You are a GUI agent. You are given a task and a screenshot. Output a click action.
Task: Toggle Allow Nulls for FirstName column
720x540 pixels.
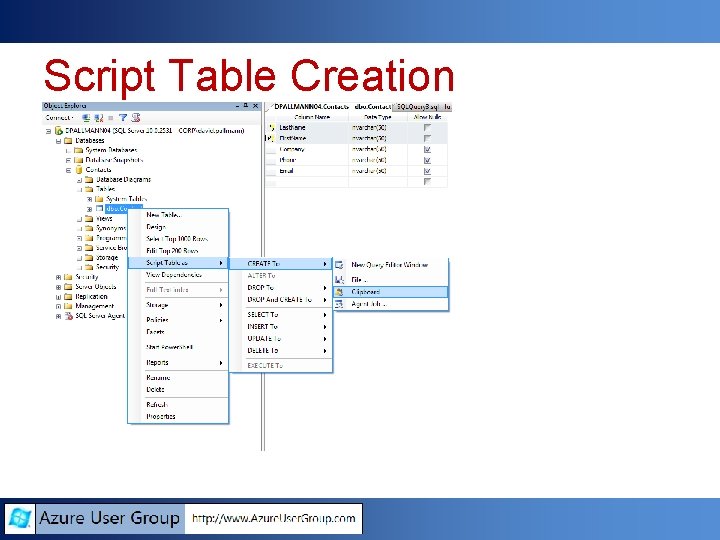click(x=428, y=138)
